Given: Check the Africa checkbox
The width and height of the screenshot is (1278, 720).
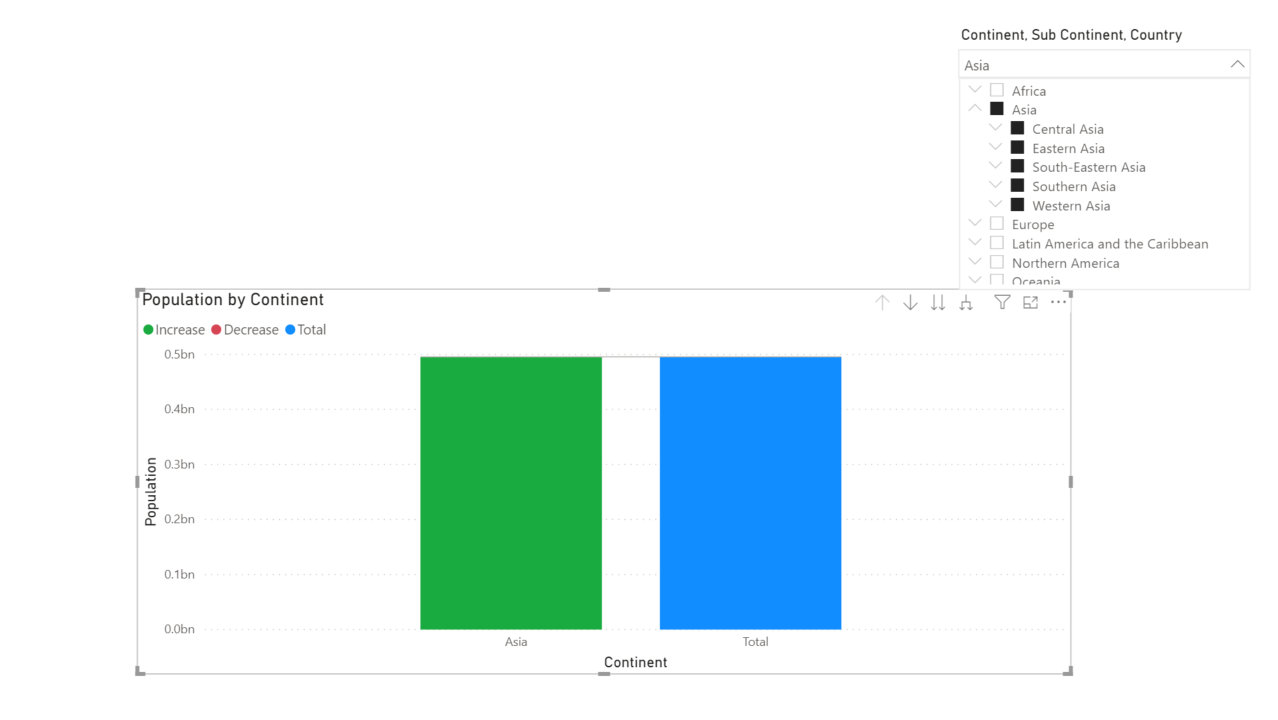Looking at the screenshot, I should coord(997,90).
